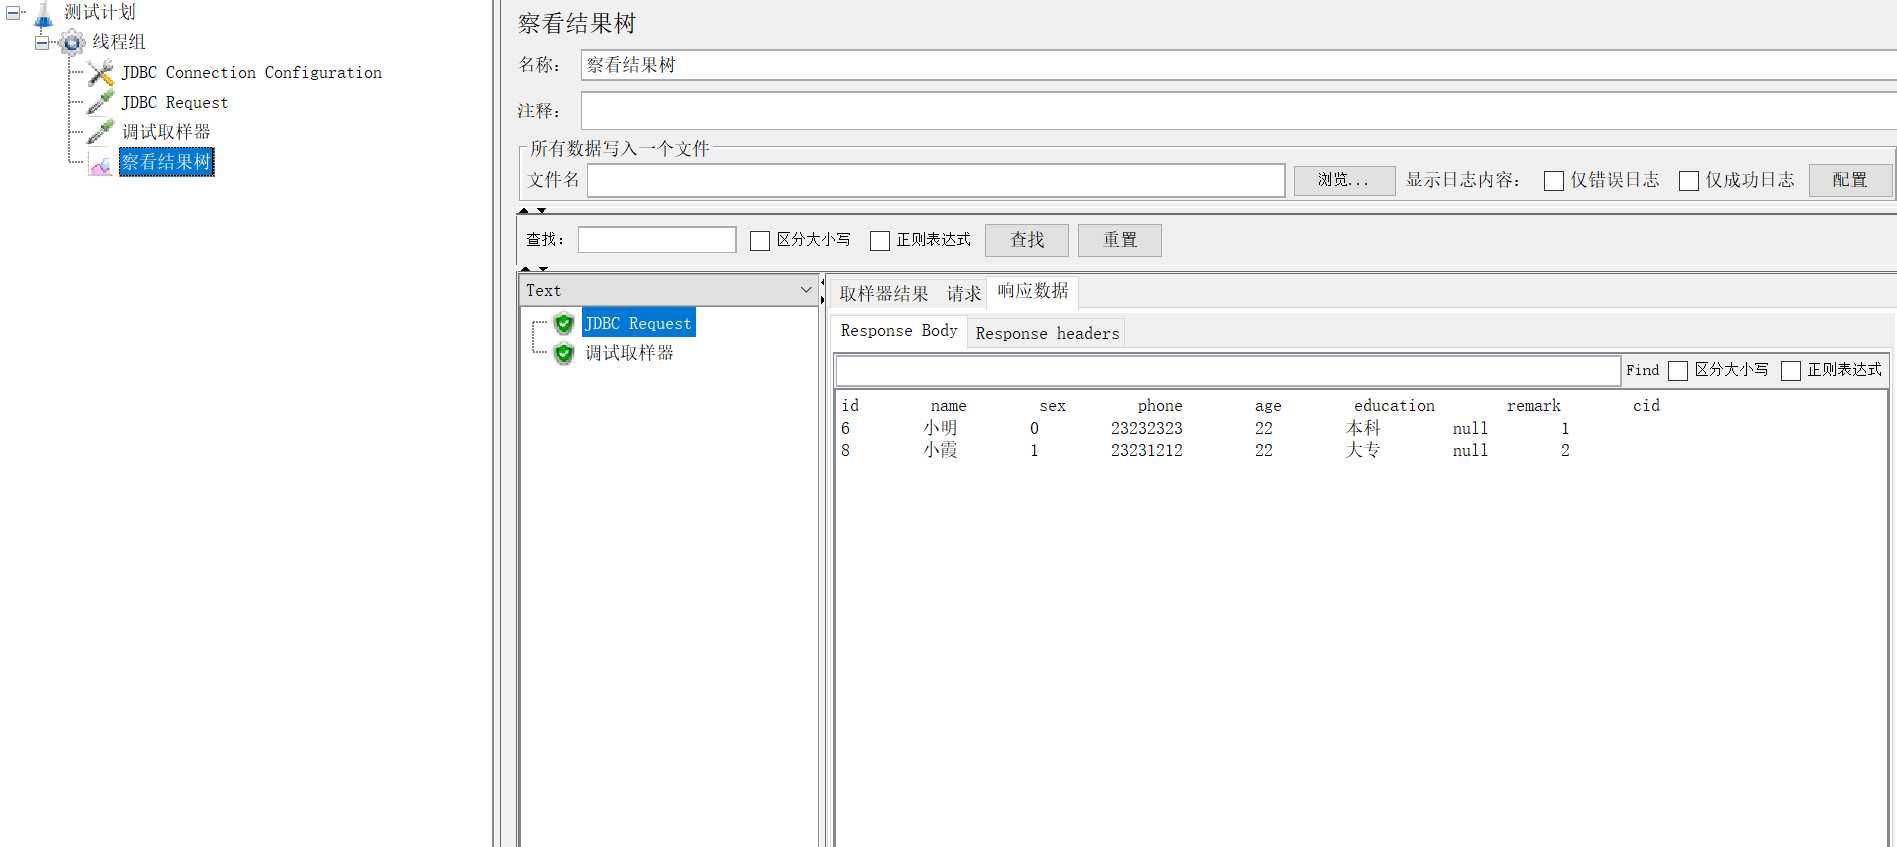This screenshot has width=1897, height=847.
Task: Toggle 区分大小写 checkbox next to Find
Action: pos(1678,371)
